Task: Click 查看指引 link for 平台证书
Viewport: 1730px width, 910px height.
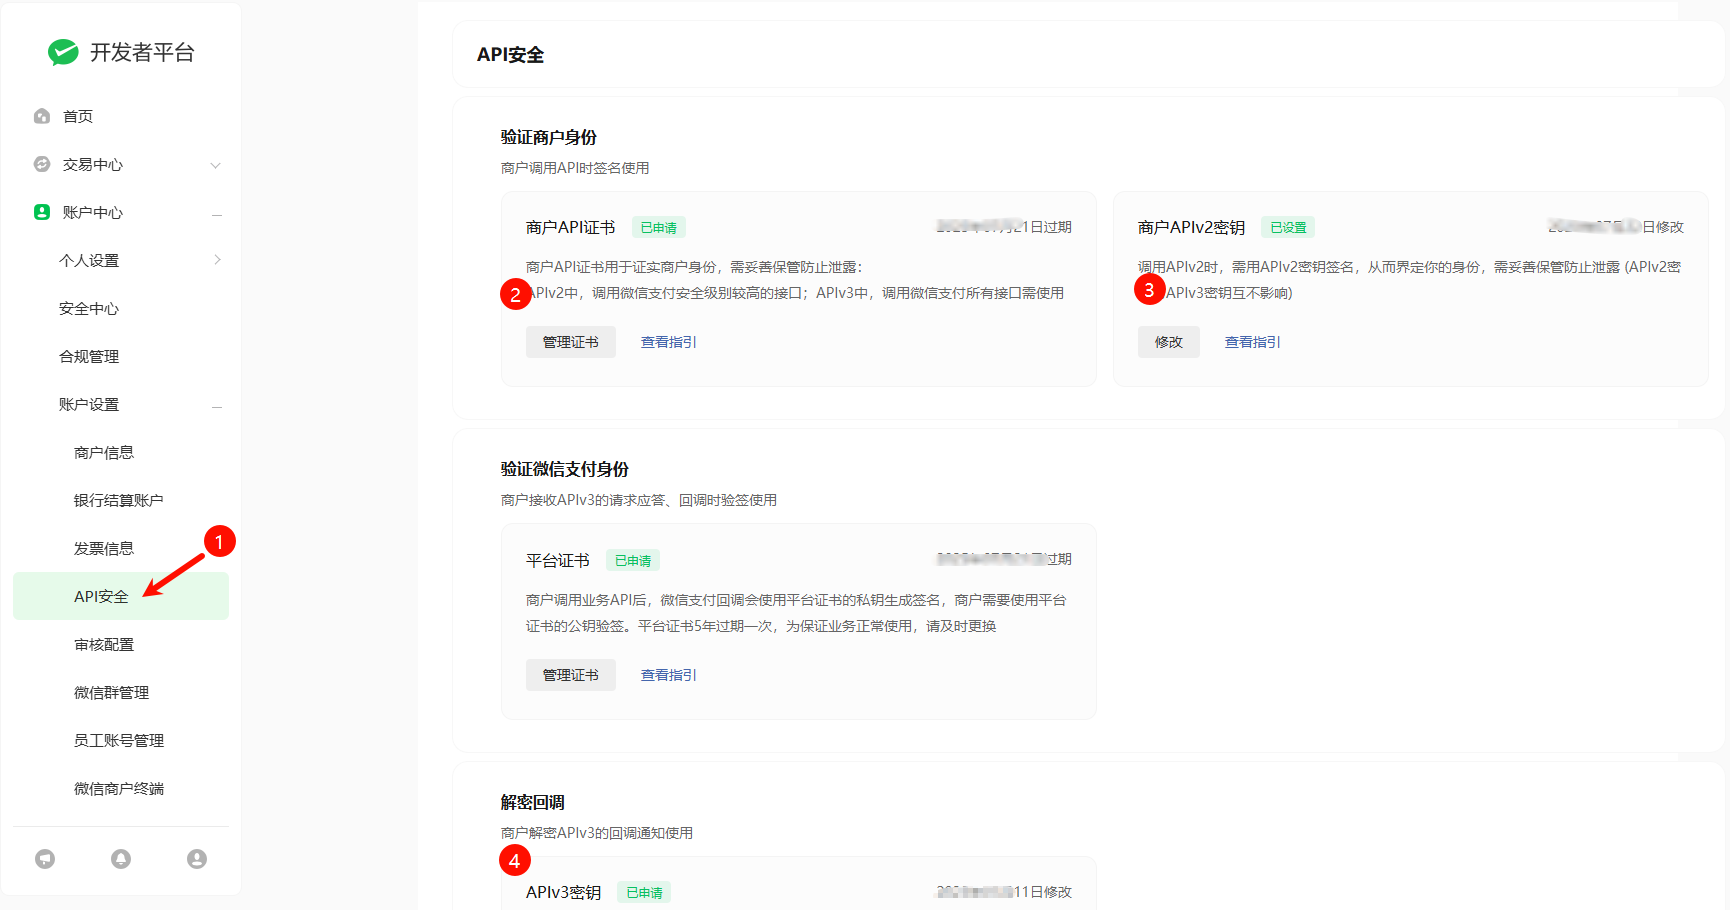Action: (x=669, y=675)
